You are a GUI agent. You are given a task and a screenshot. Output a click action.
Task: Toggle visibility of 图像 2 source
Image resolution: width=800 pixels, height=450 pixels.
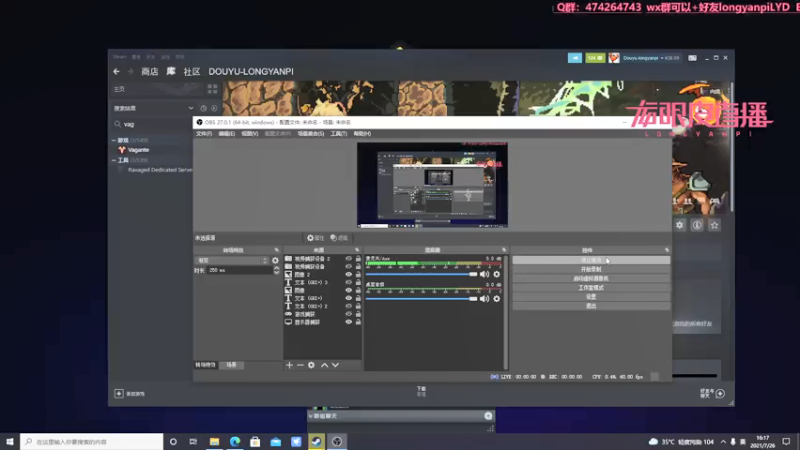click(348, 274)
